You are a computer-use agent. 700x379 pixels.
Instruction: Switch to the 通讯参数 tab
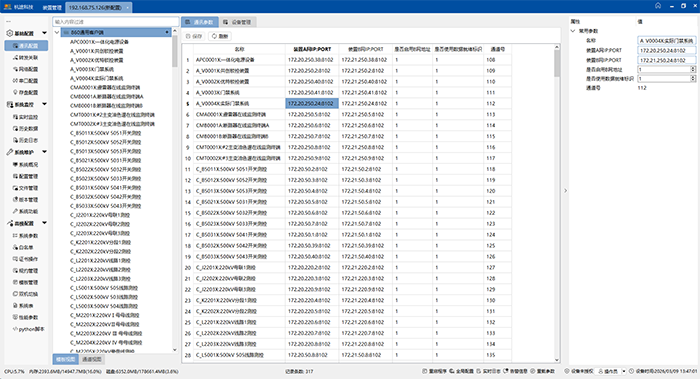pyautogui.click(x=200, y=22)
